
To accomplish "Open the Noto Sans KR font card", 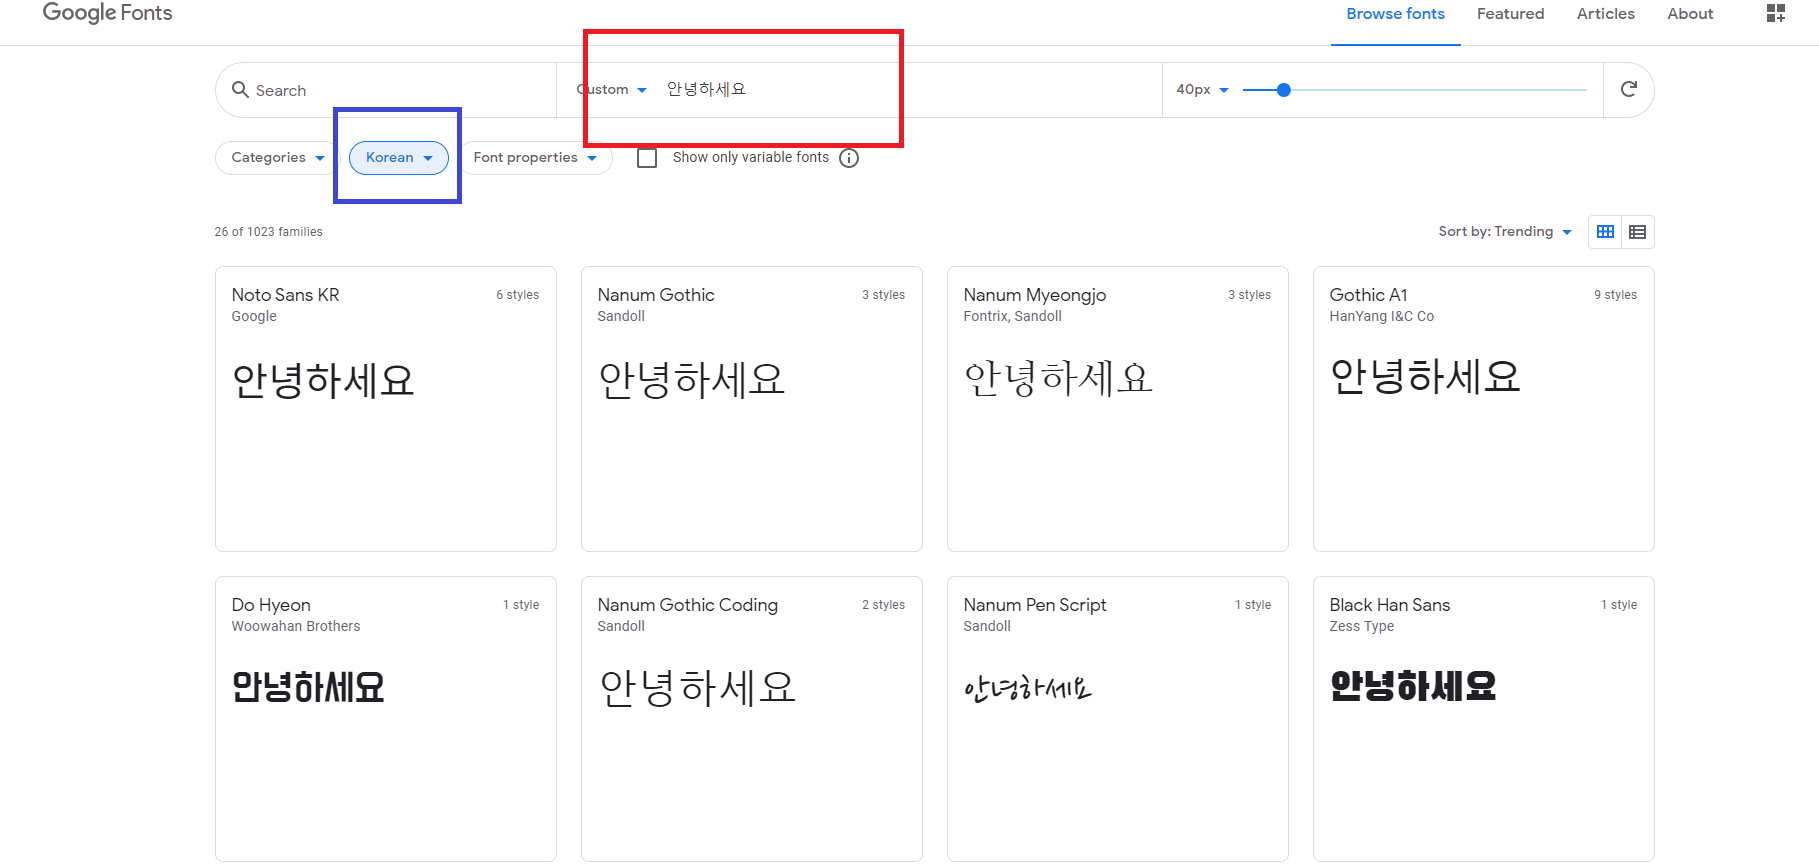I will pyautogui.click(x=386, y=409).
